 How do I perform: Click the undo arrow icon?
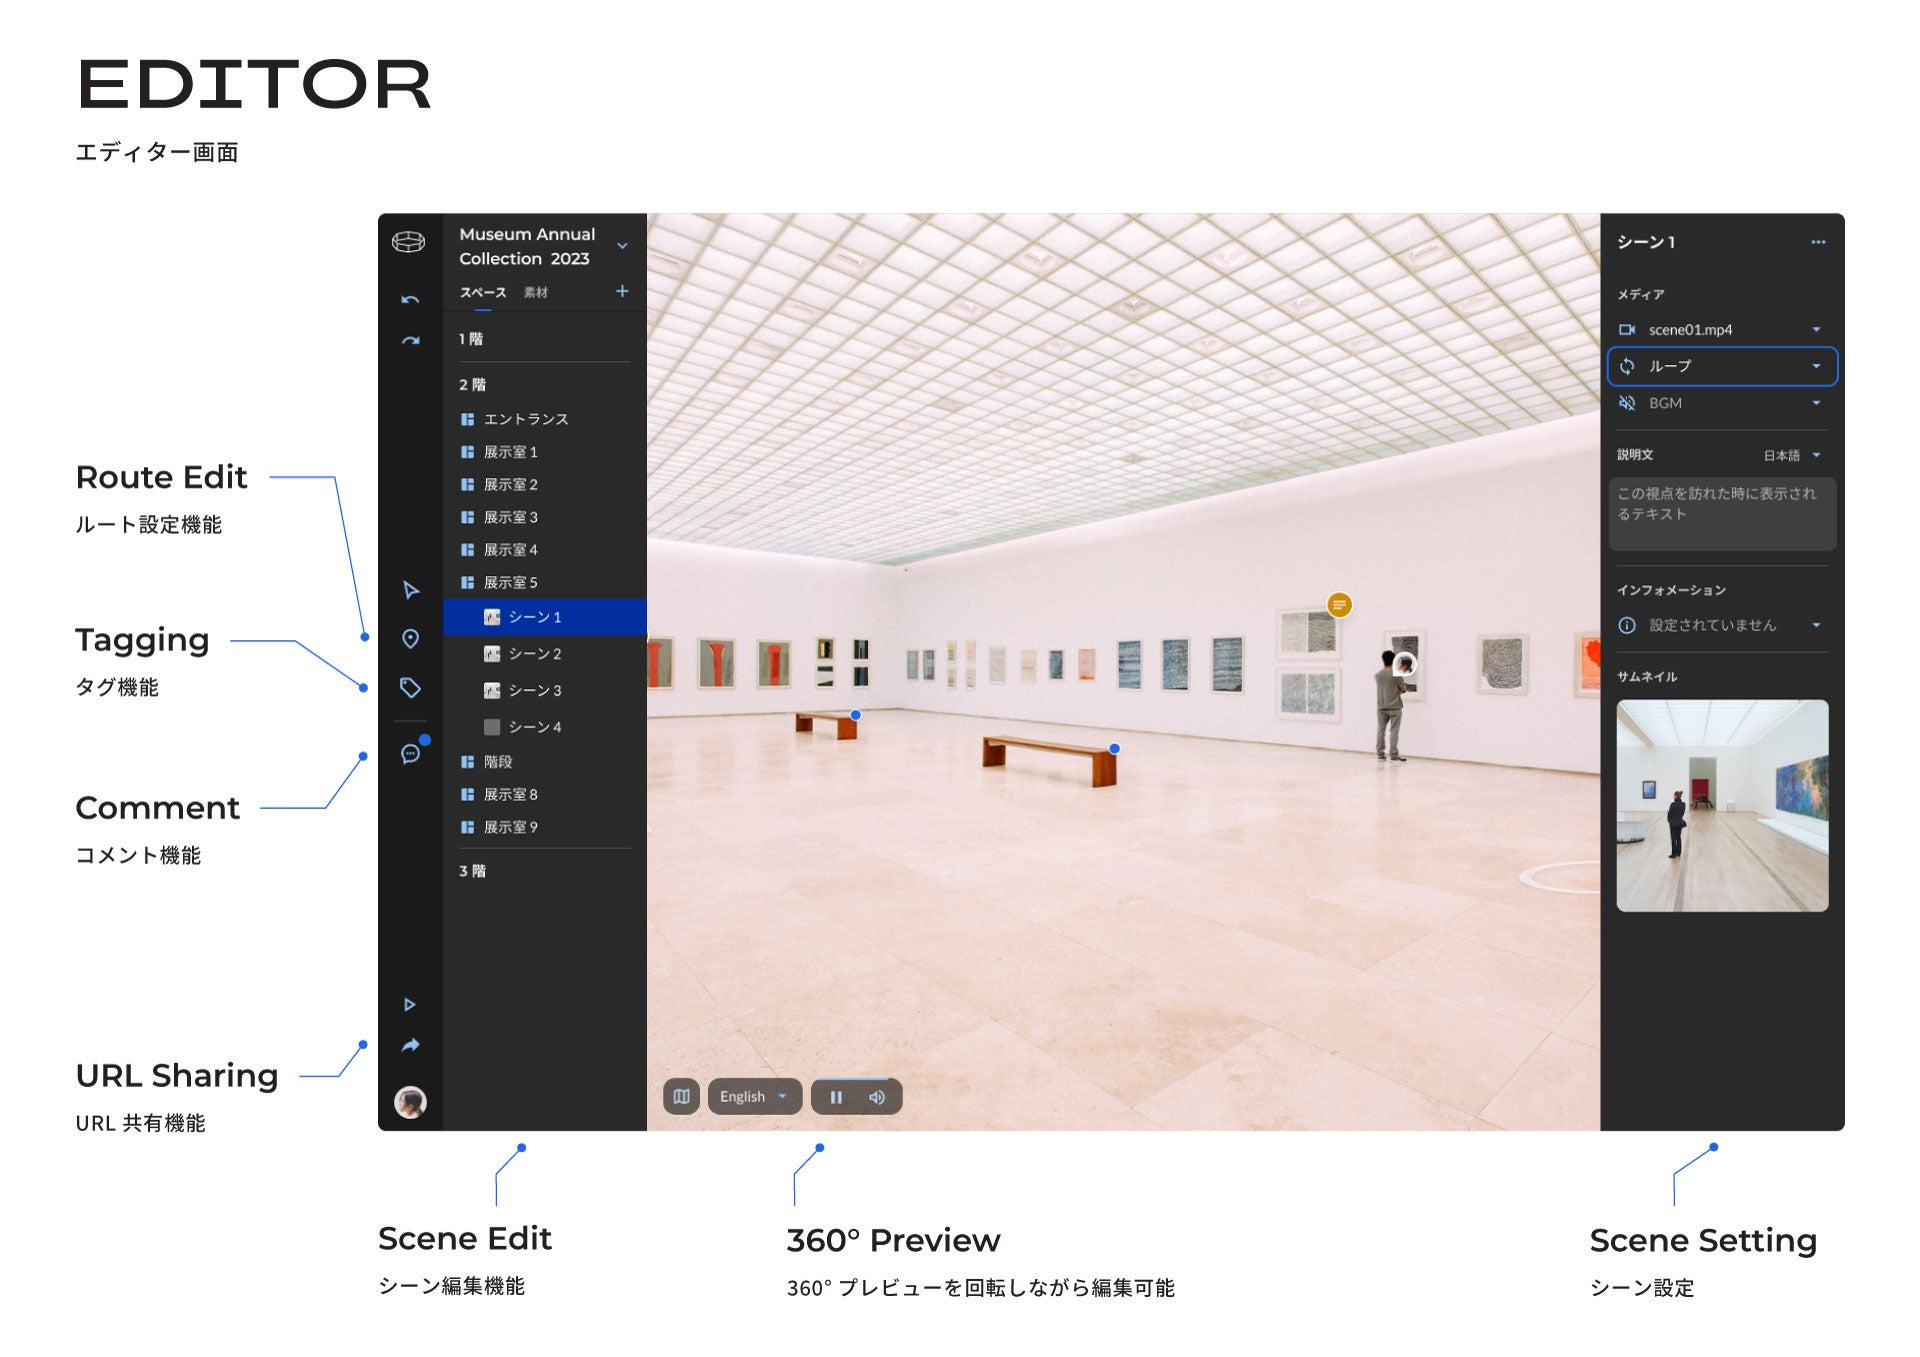coord(410,299)
